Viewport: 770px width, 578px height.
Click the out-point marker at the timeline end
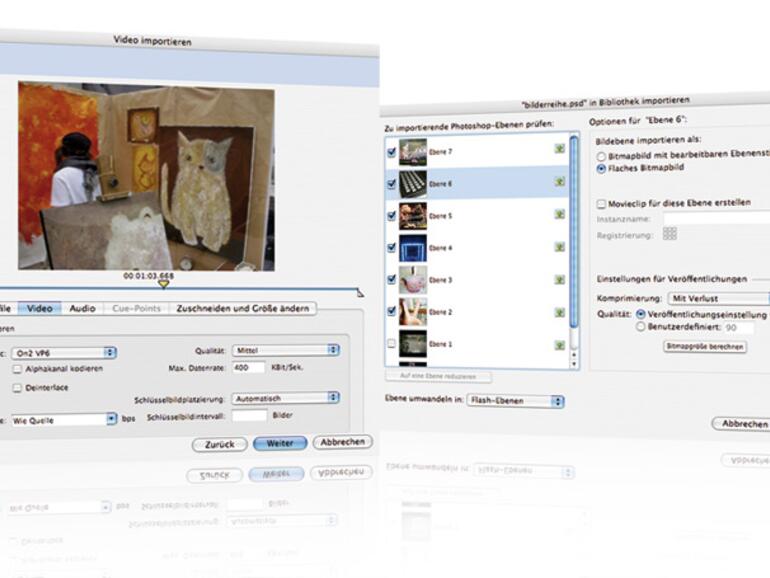[360, 293]
